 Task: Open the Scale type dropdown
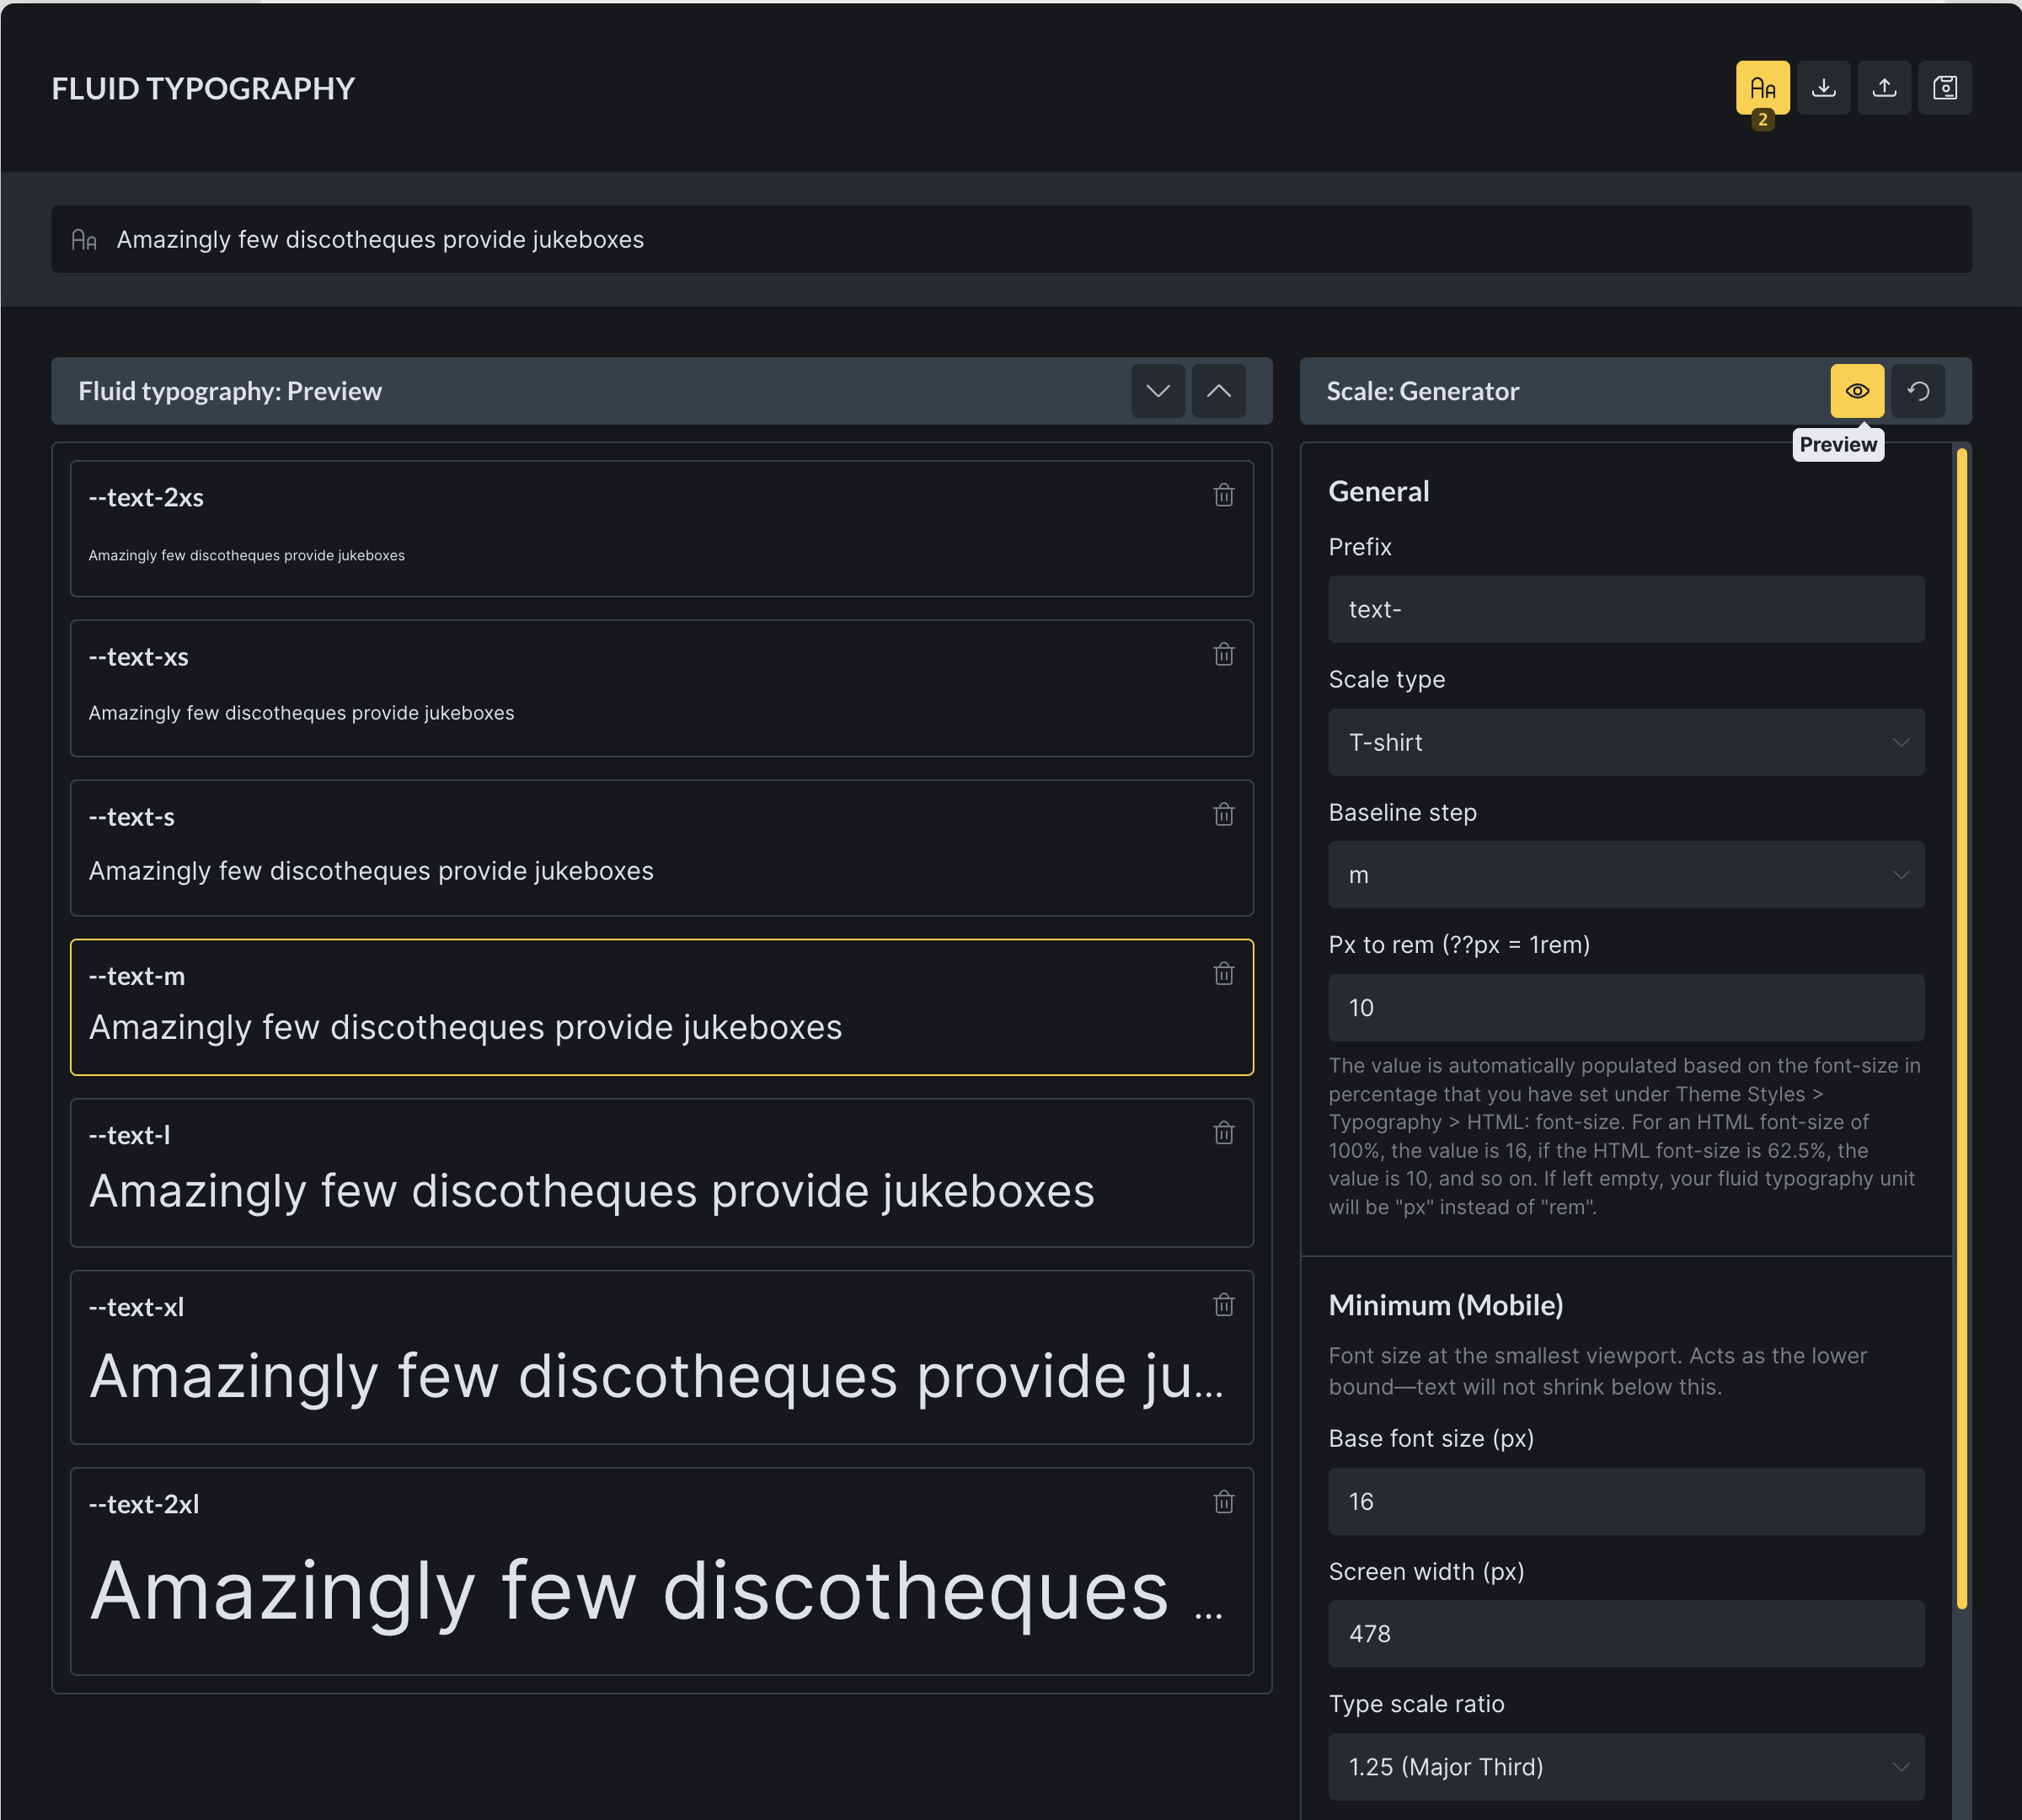(1625, 742)
